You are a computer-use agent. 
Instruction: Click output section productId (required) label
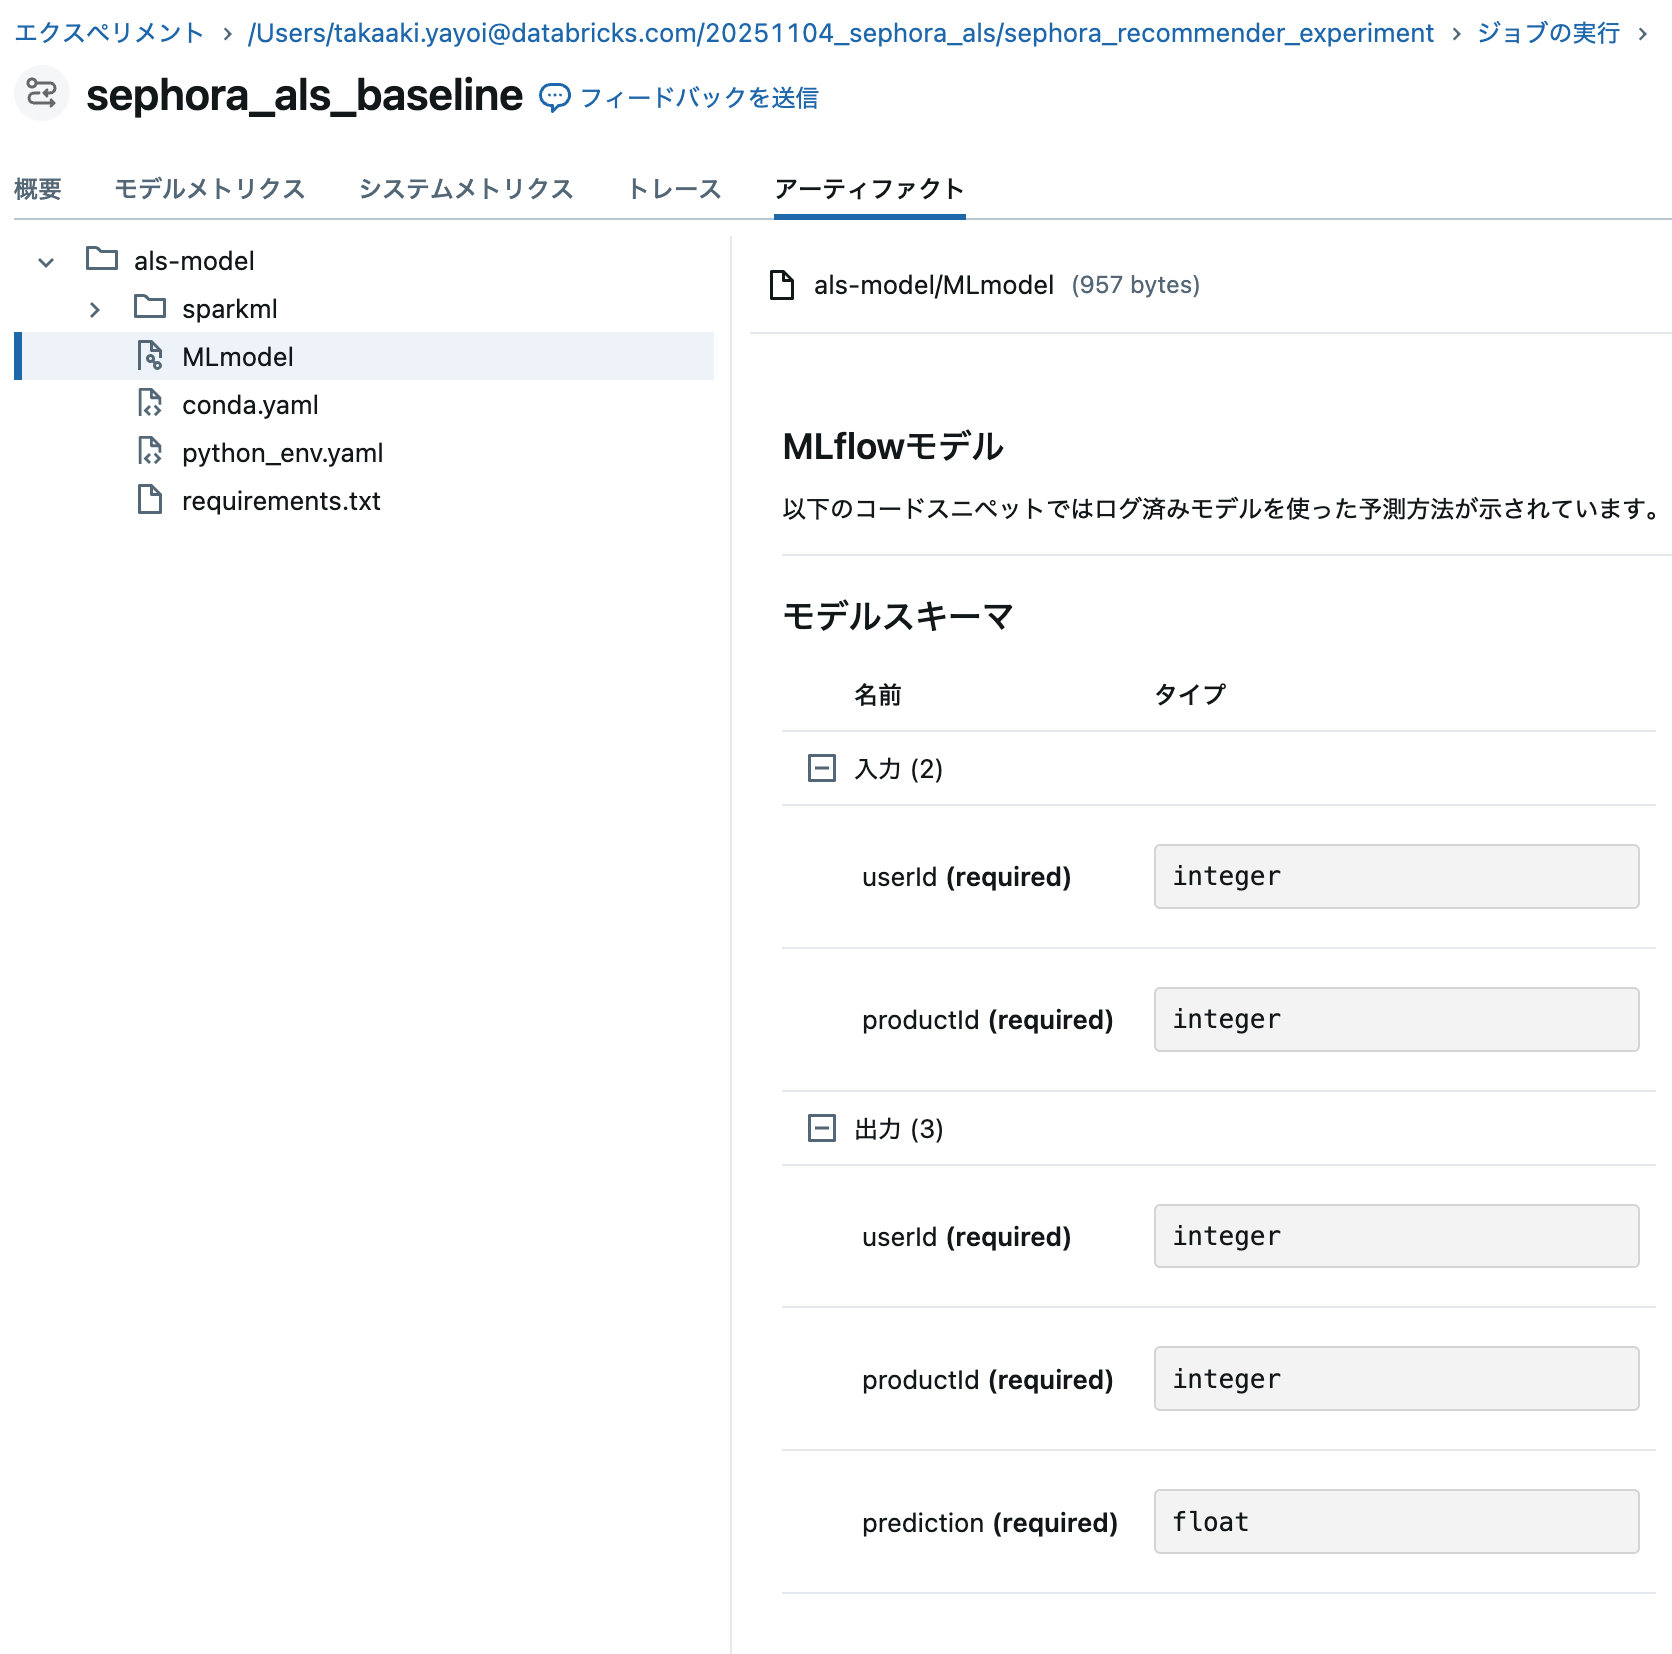click(x=988, y=1380)
